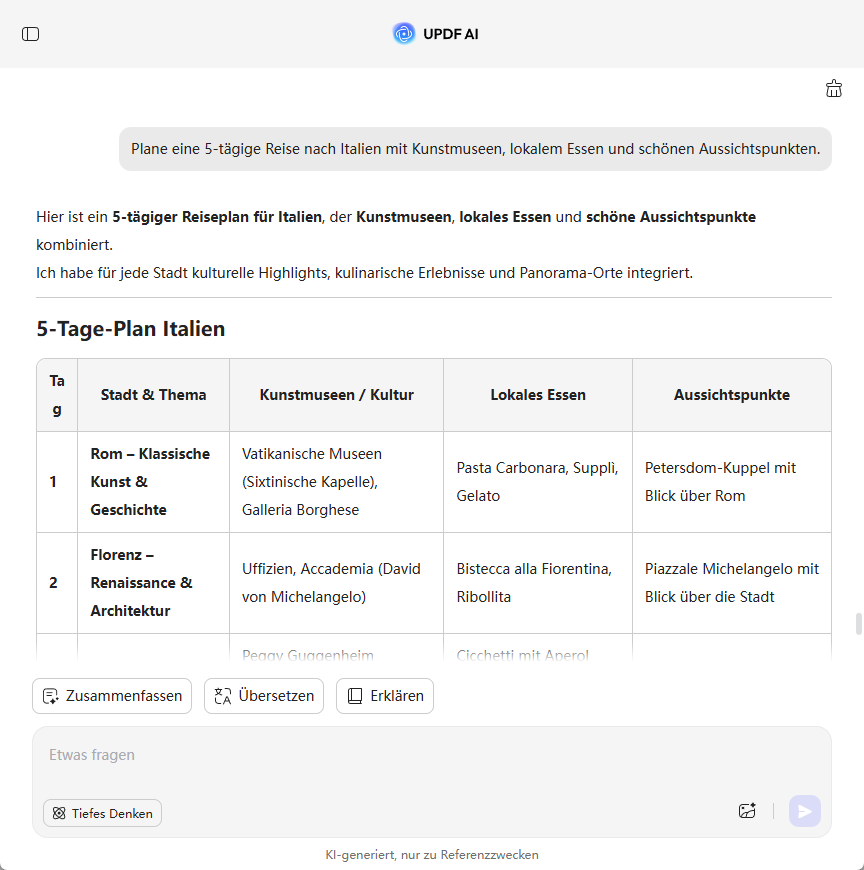The width and height of the screenshot is (864, 870).
Task: Click the Übersetzen translate icon
Action: [x=223, y=696]
